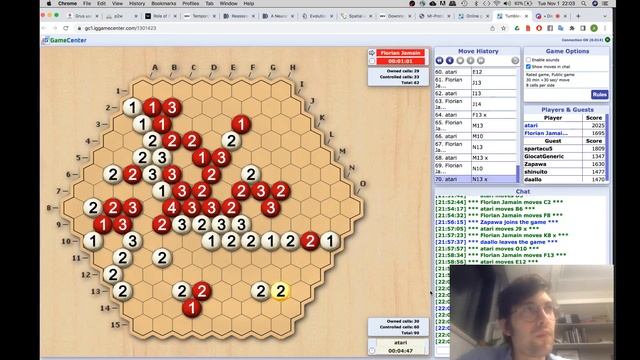The height and width of the screenshot is (360, 640).
Task: Click turn arrow icon next to Florian Jamain
Action: click(x=372, y=53)
